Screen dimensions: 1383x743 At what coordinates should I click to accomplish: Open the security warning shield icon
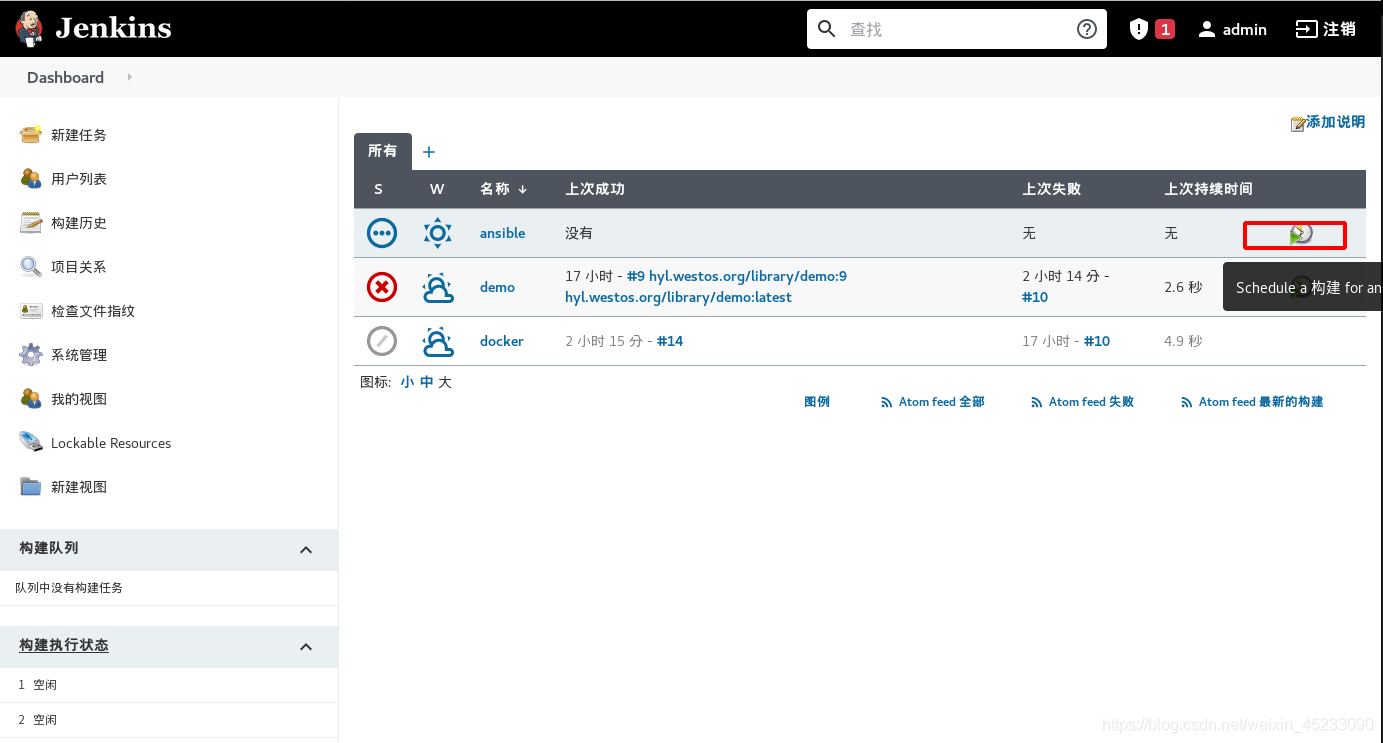pyautogui.click(x=1138, y=29)
